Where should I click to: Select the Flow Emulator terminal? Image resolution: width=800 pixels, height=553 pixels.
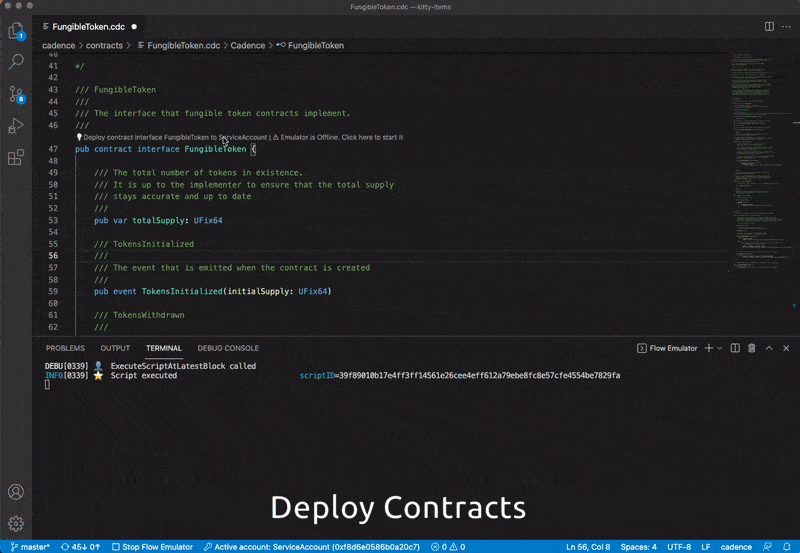click(667, 348)
